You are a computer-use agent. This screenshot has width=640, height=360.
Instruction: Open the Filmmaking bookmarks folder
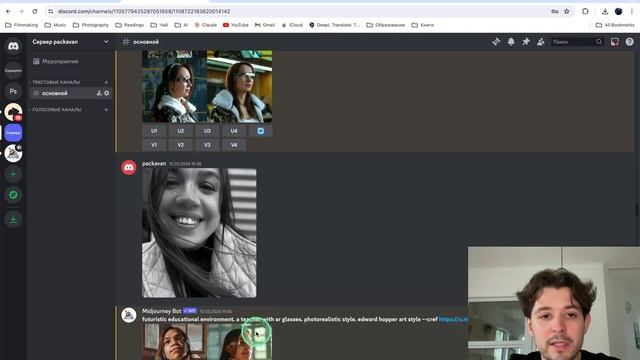coord(22,25)
